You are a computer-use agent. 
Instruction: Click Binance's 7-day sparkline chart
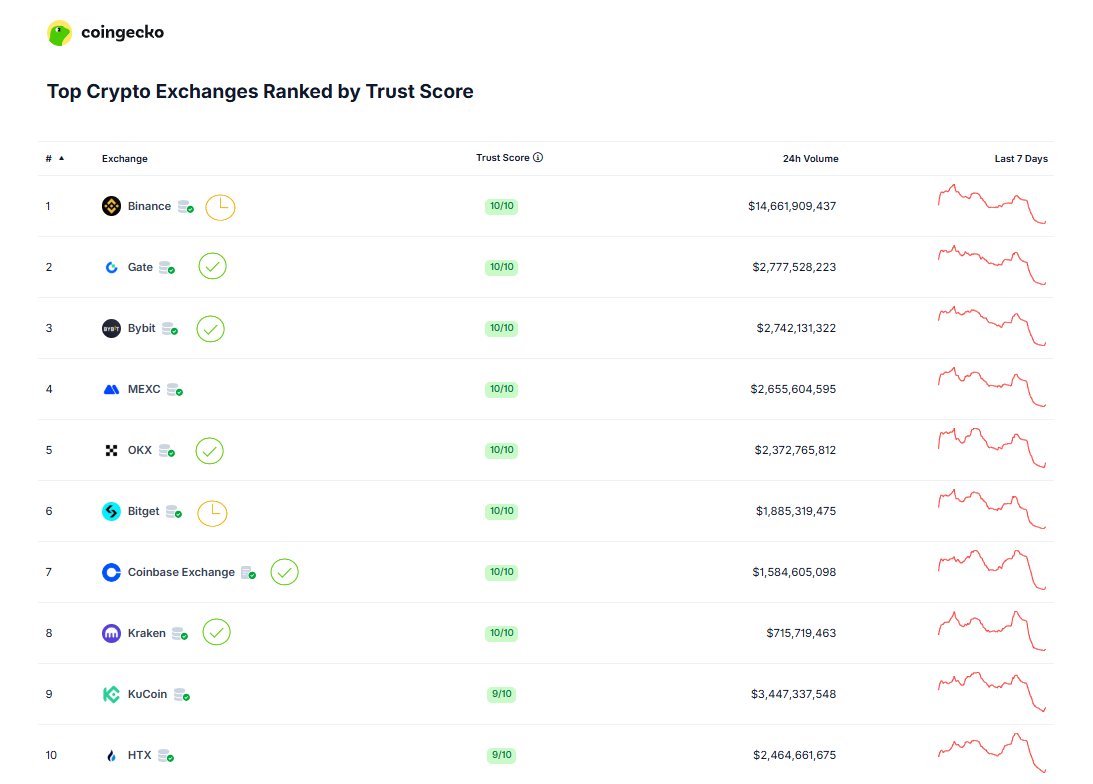992,204
